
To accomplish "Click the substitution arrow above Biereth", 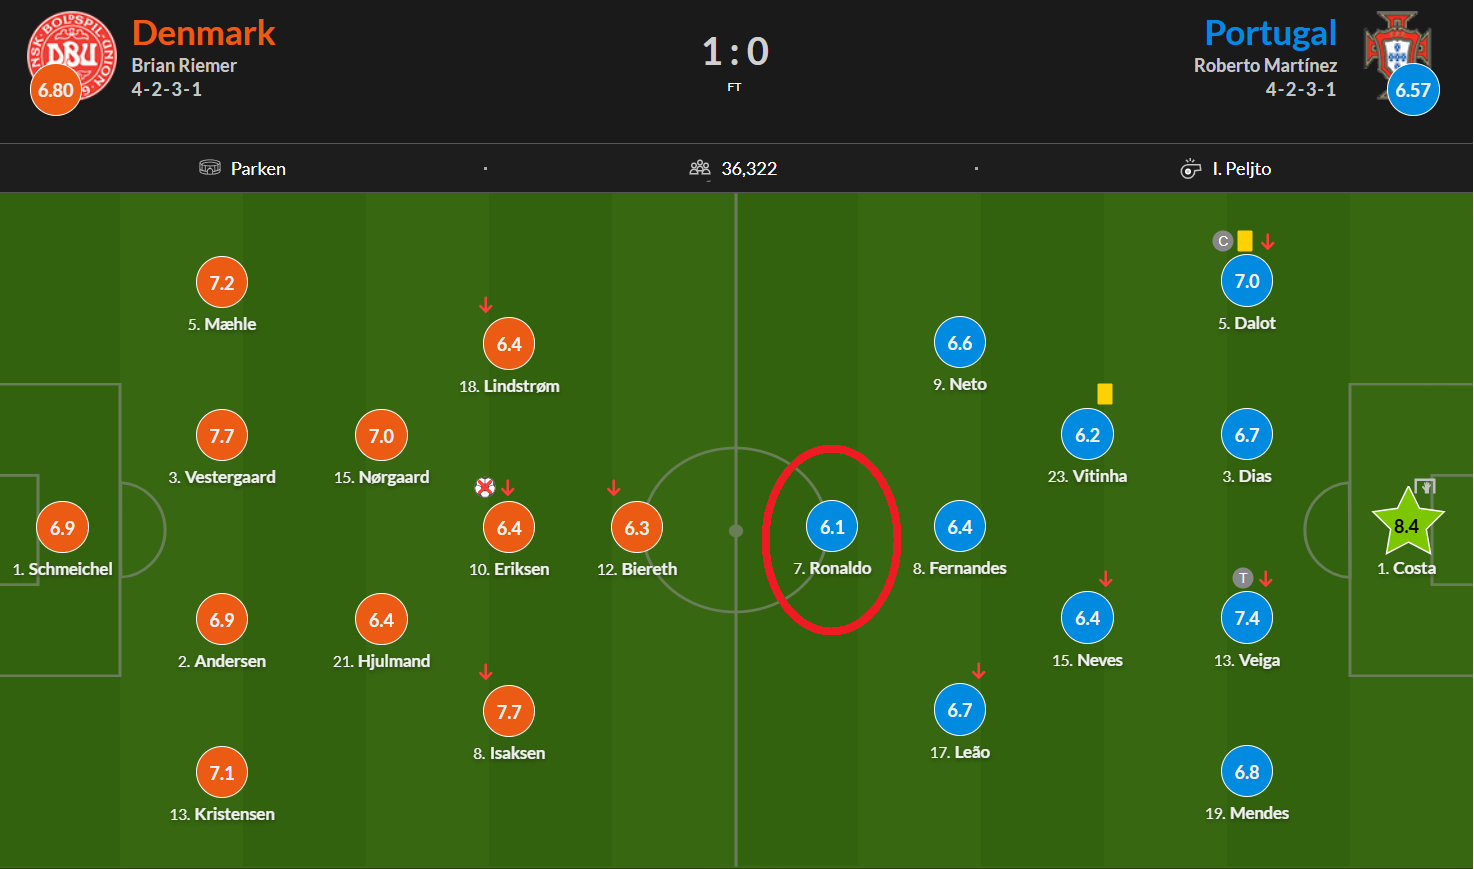I will pyautogui.click(x=613, y=488).
